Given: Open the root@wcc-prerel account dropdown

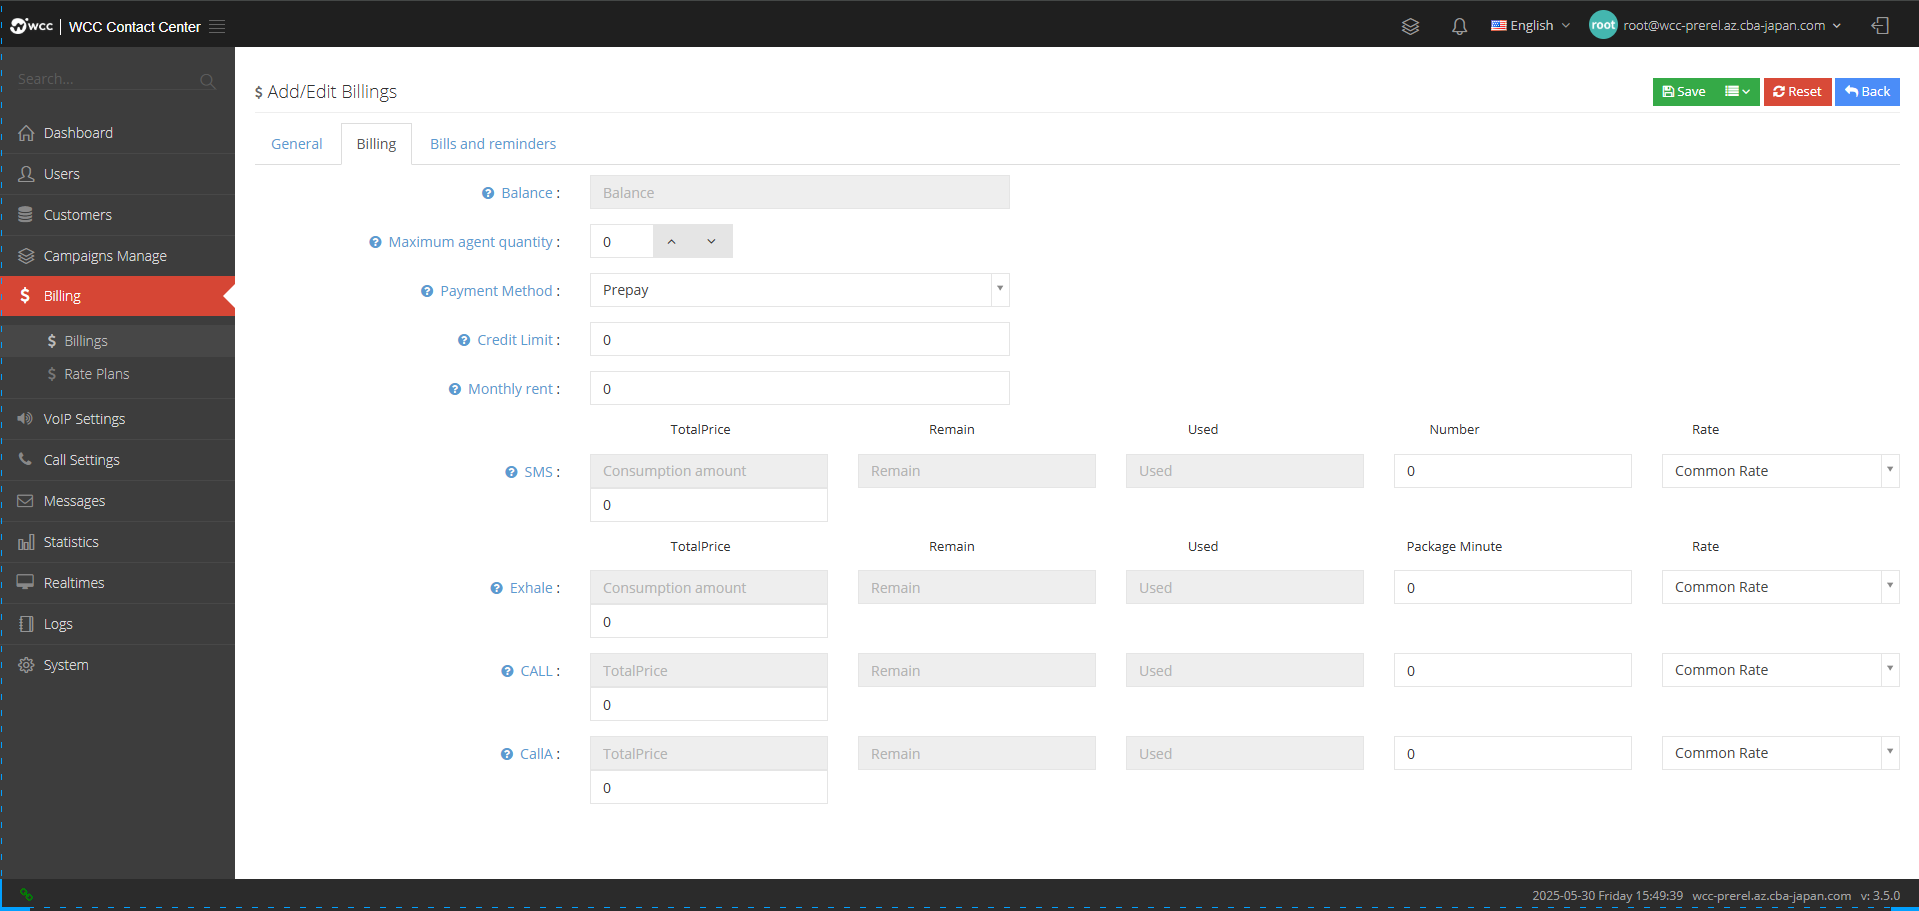Looking at the screenshot, I should click(x=1732, y=26).
